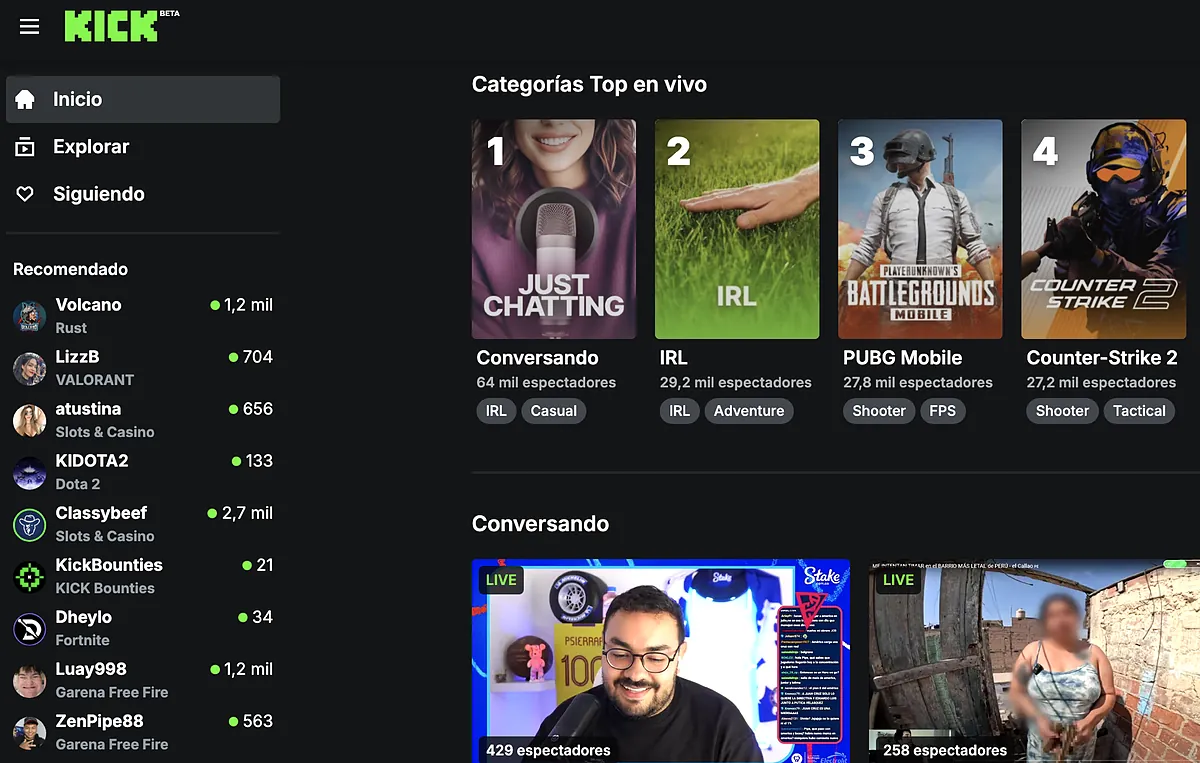Open Volcano's channel avatar

tap(30, 316)
